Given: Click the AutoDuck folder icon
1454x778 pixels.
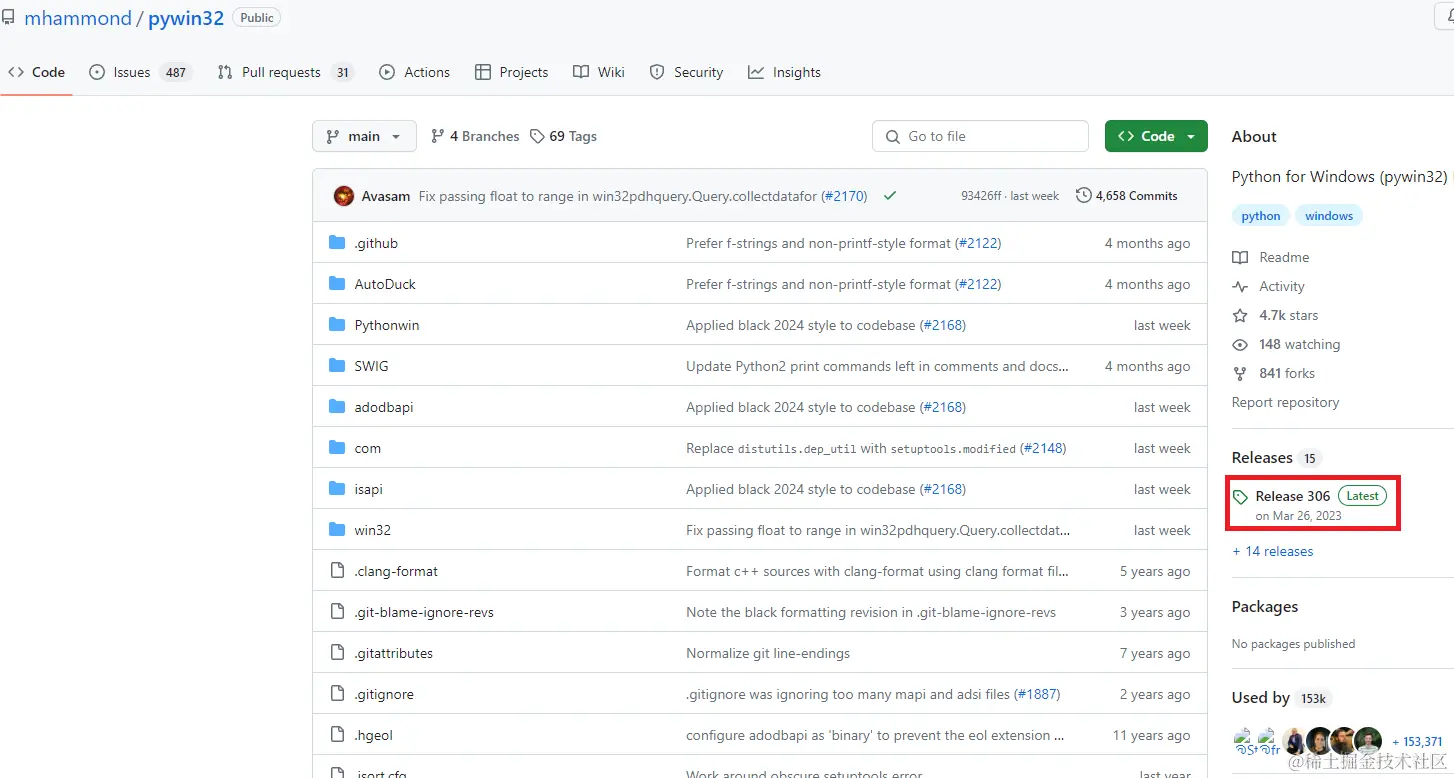Looking at the screenshot, I should [337, 284].
